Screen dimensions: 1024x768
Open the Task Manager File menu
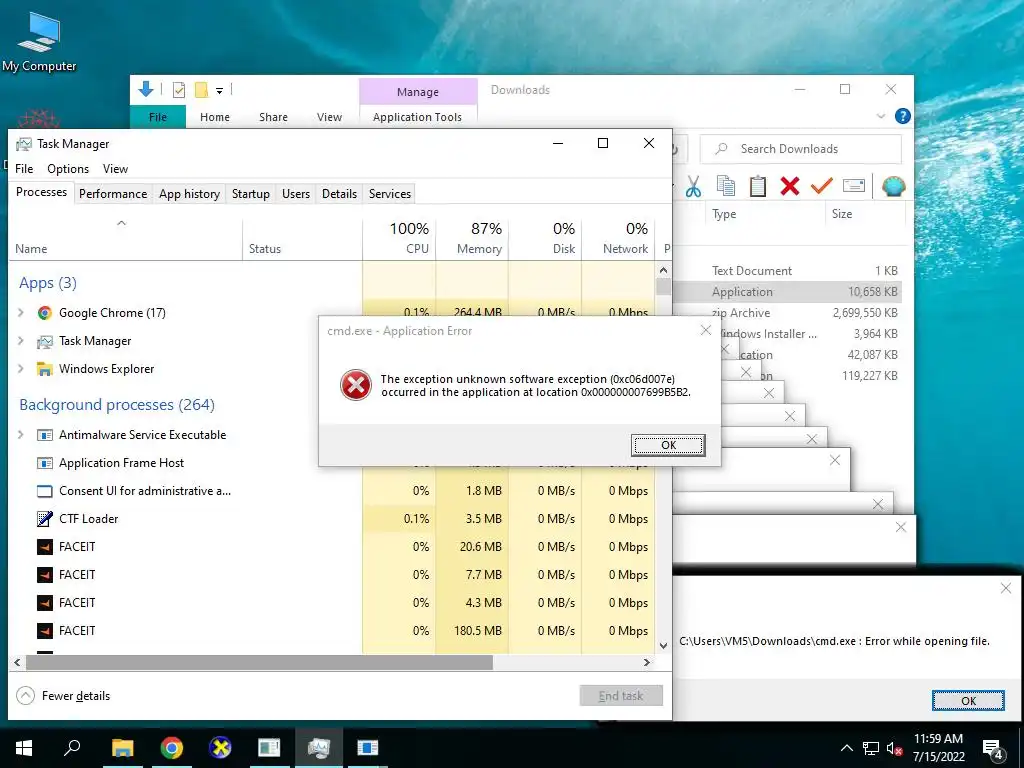click(24, 168)
